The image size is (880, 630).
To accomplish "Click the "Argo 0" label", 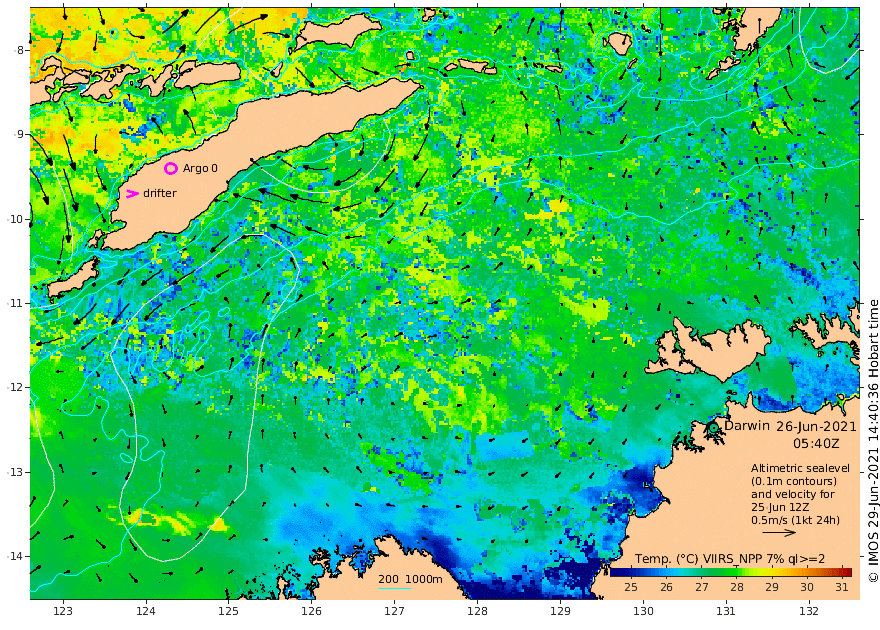I will (200, 168).
